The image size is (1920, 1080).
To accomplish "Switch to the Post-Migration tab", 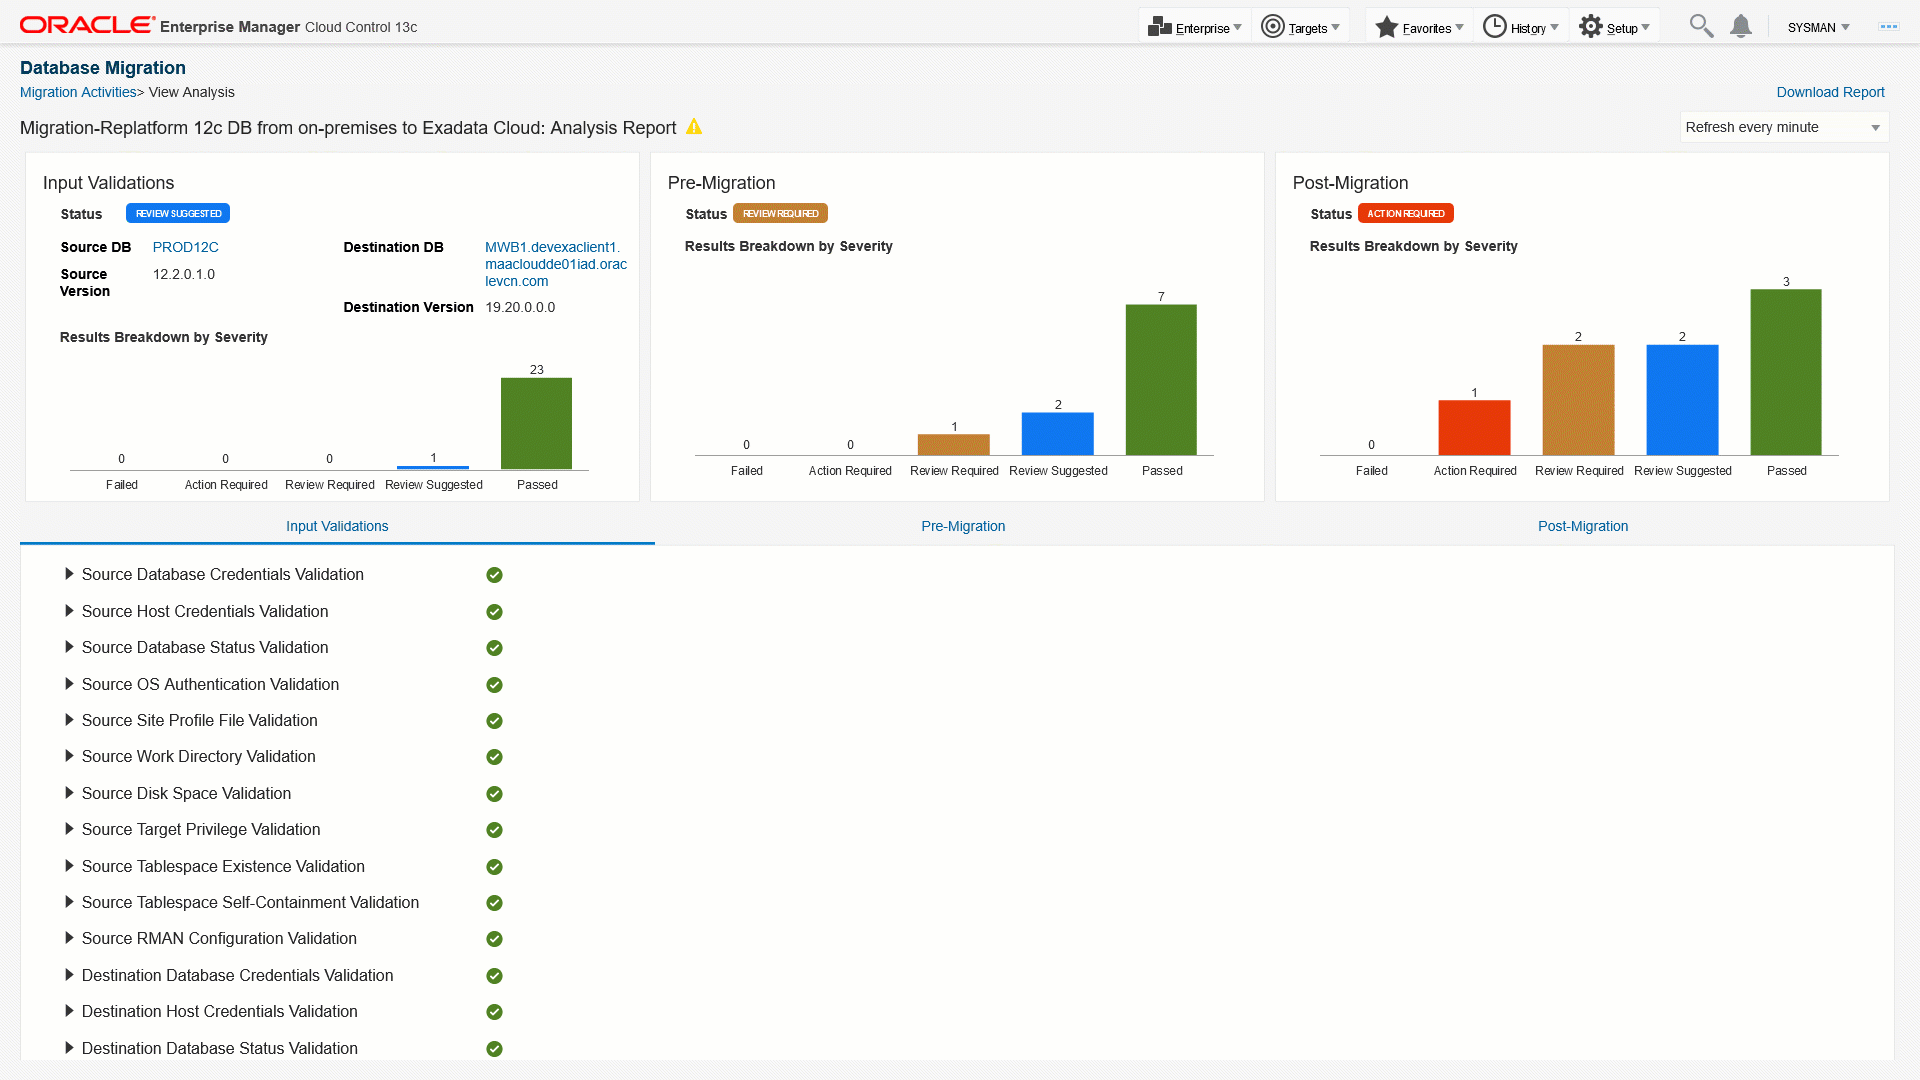I will coord(1582,526).
